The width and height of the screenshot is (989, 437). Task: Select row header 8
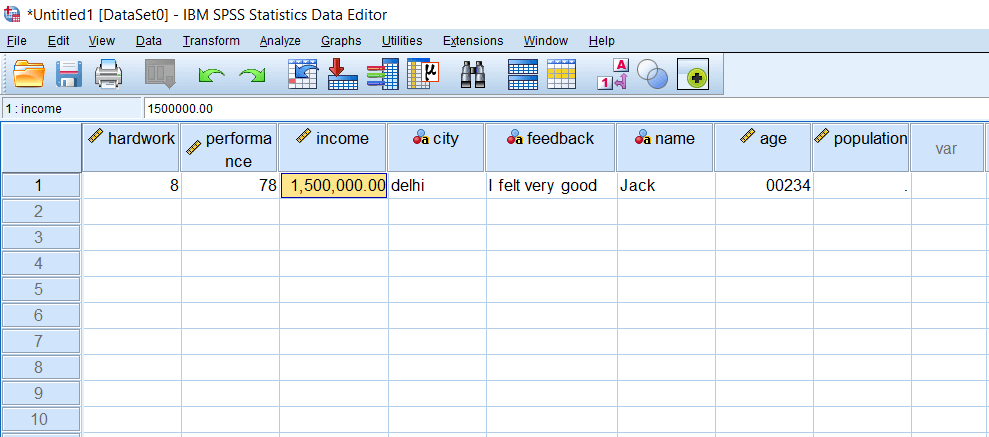(40, 367)
